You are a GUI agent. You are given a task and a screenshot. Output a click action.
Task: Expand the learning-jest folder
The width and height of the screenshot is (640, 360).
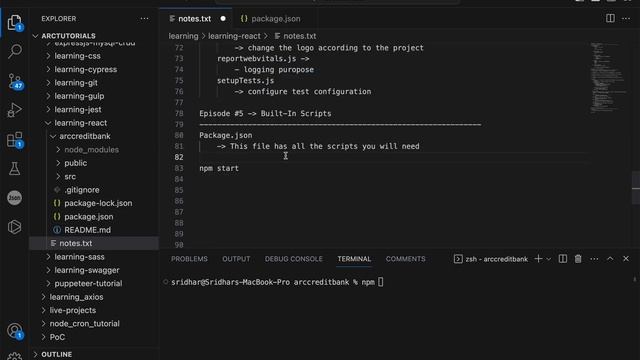[x=78, y=109]
